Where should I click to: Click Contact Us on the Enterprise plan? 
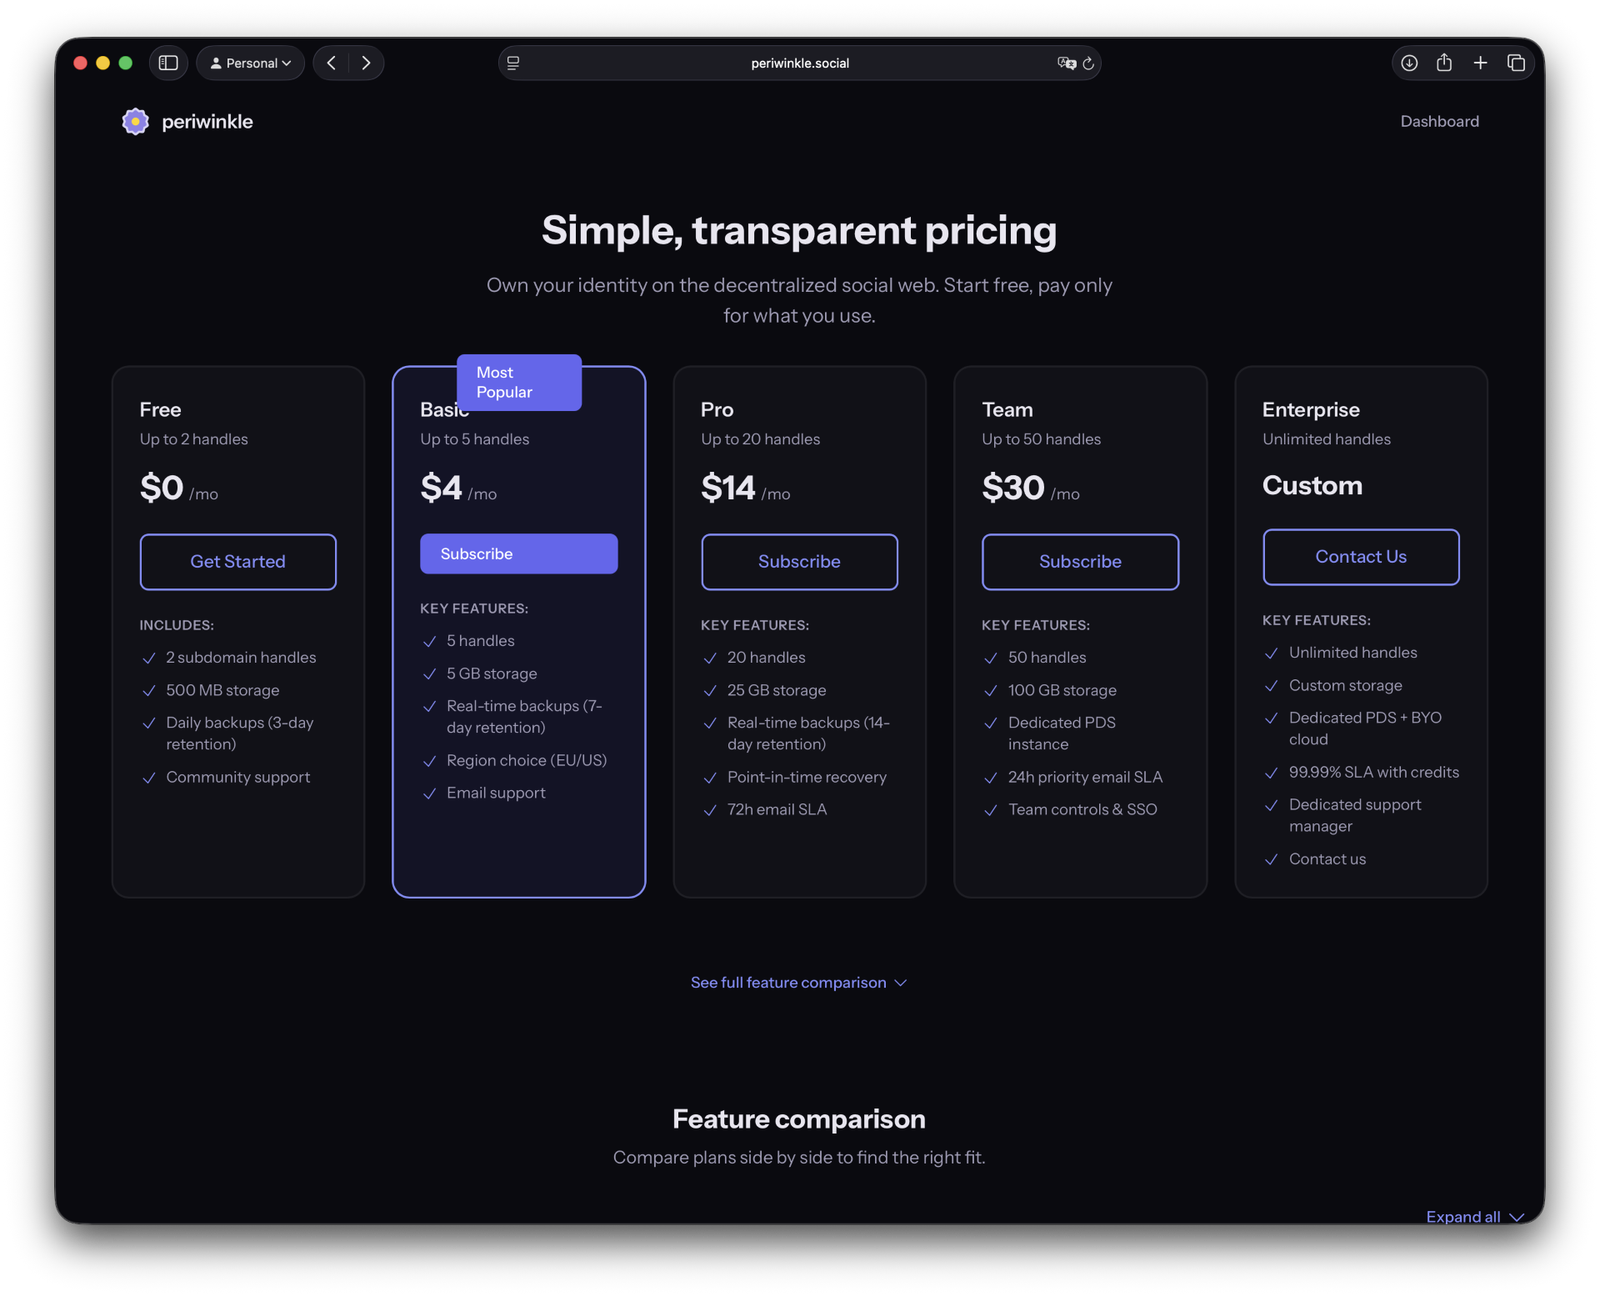[x=1360, y=556]
